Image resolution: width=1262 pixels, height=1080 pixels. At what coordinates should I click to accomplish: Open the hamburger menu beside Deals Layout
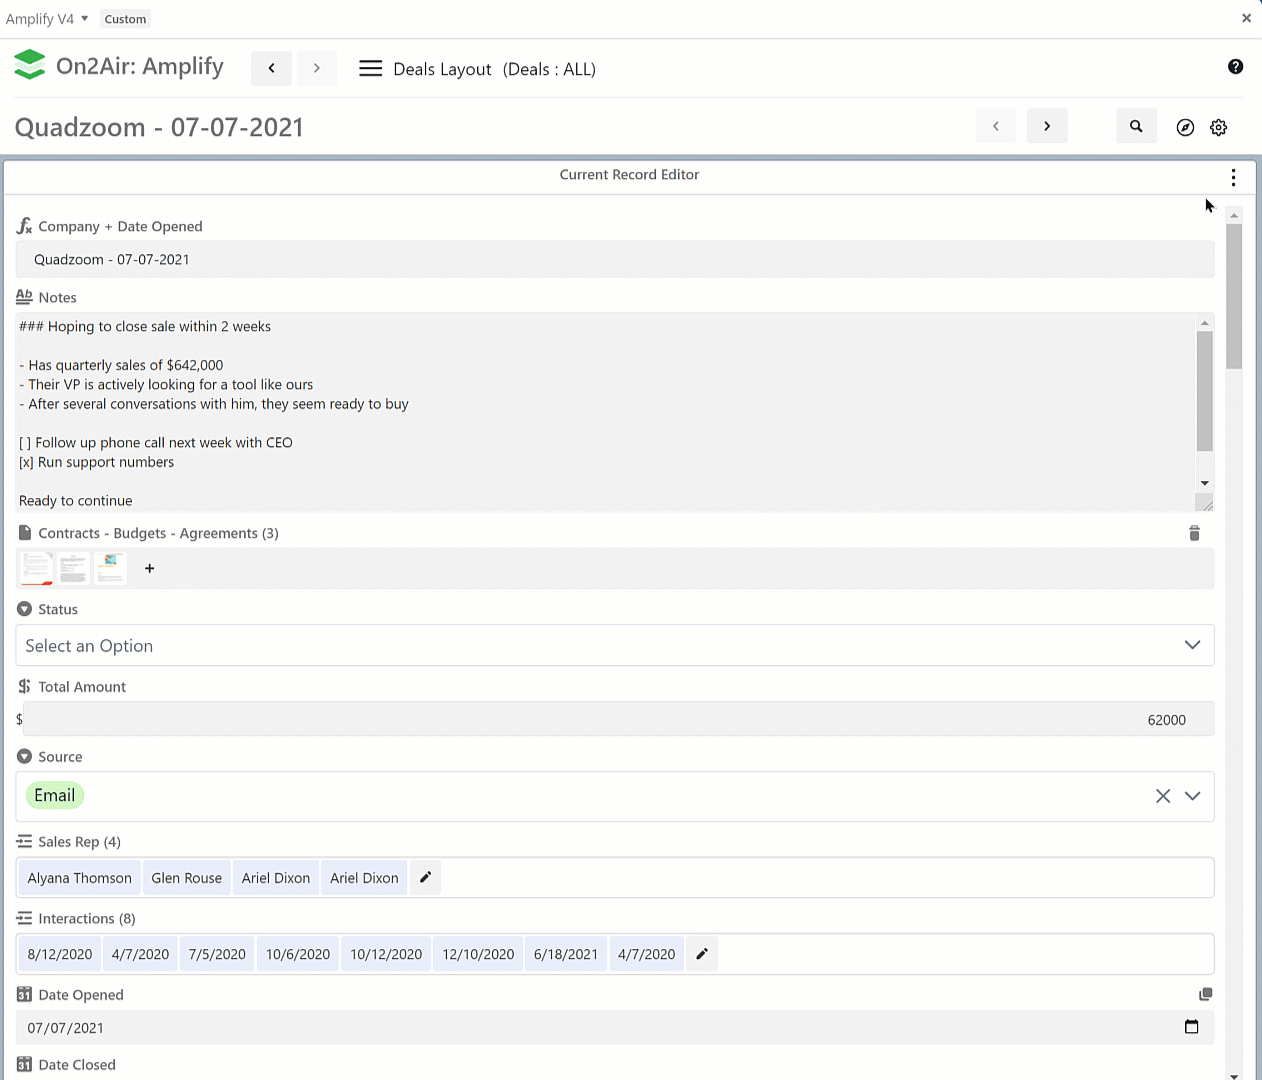tap(370, 69)
